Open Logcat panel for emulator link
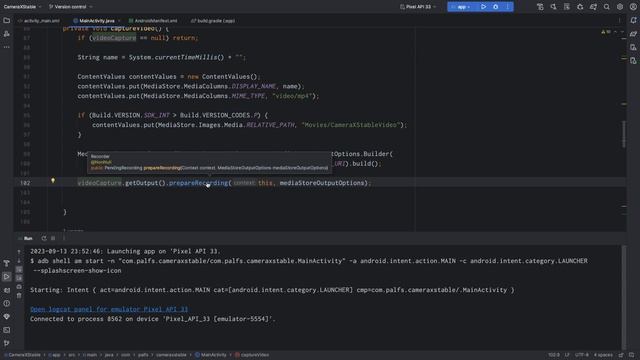The image size is (640, 360). point(109,309)
